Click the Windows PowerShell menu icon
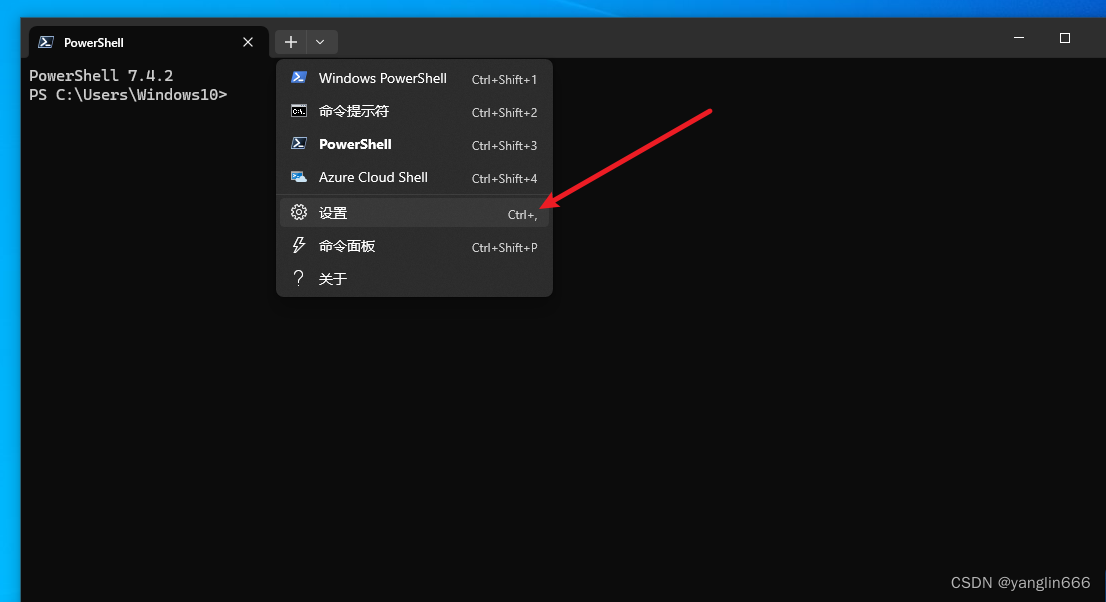 tap(299, 78)
